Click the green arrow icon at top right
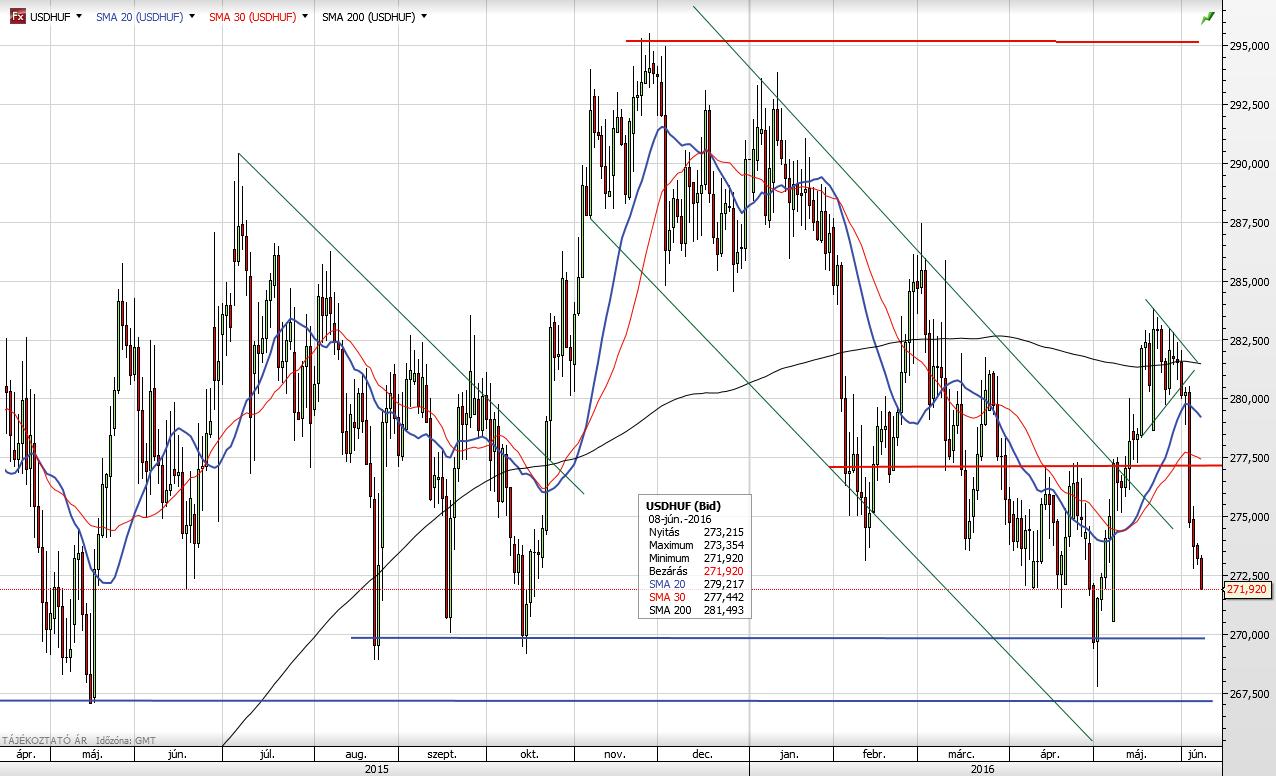The width and height of the screenshot is (1276, 776). [x=1208, y=17]
